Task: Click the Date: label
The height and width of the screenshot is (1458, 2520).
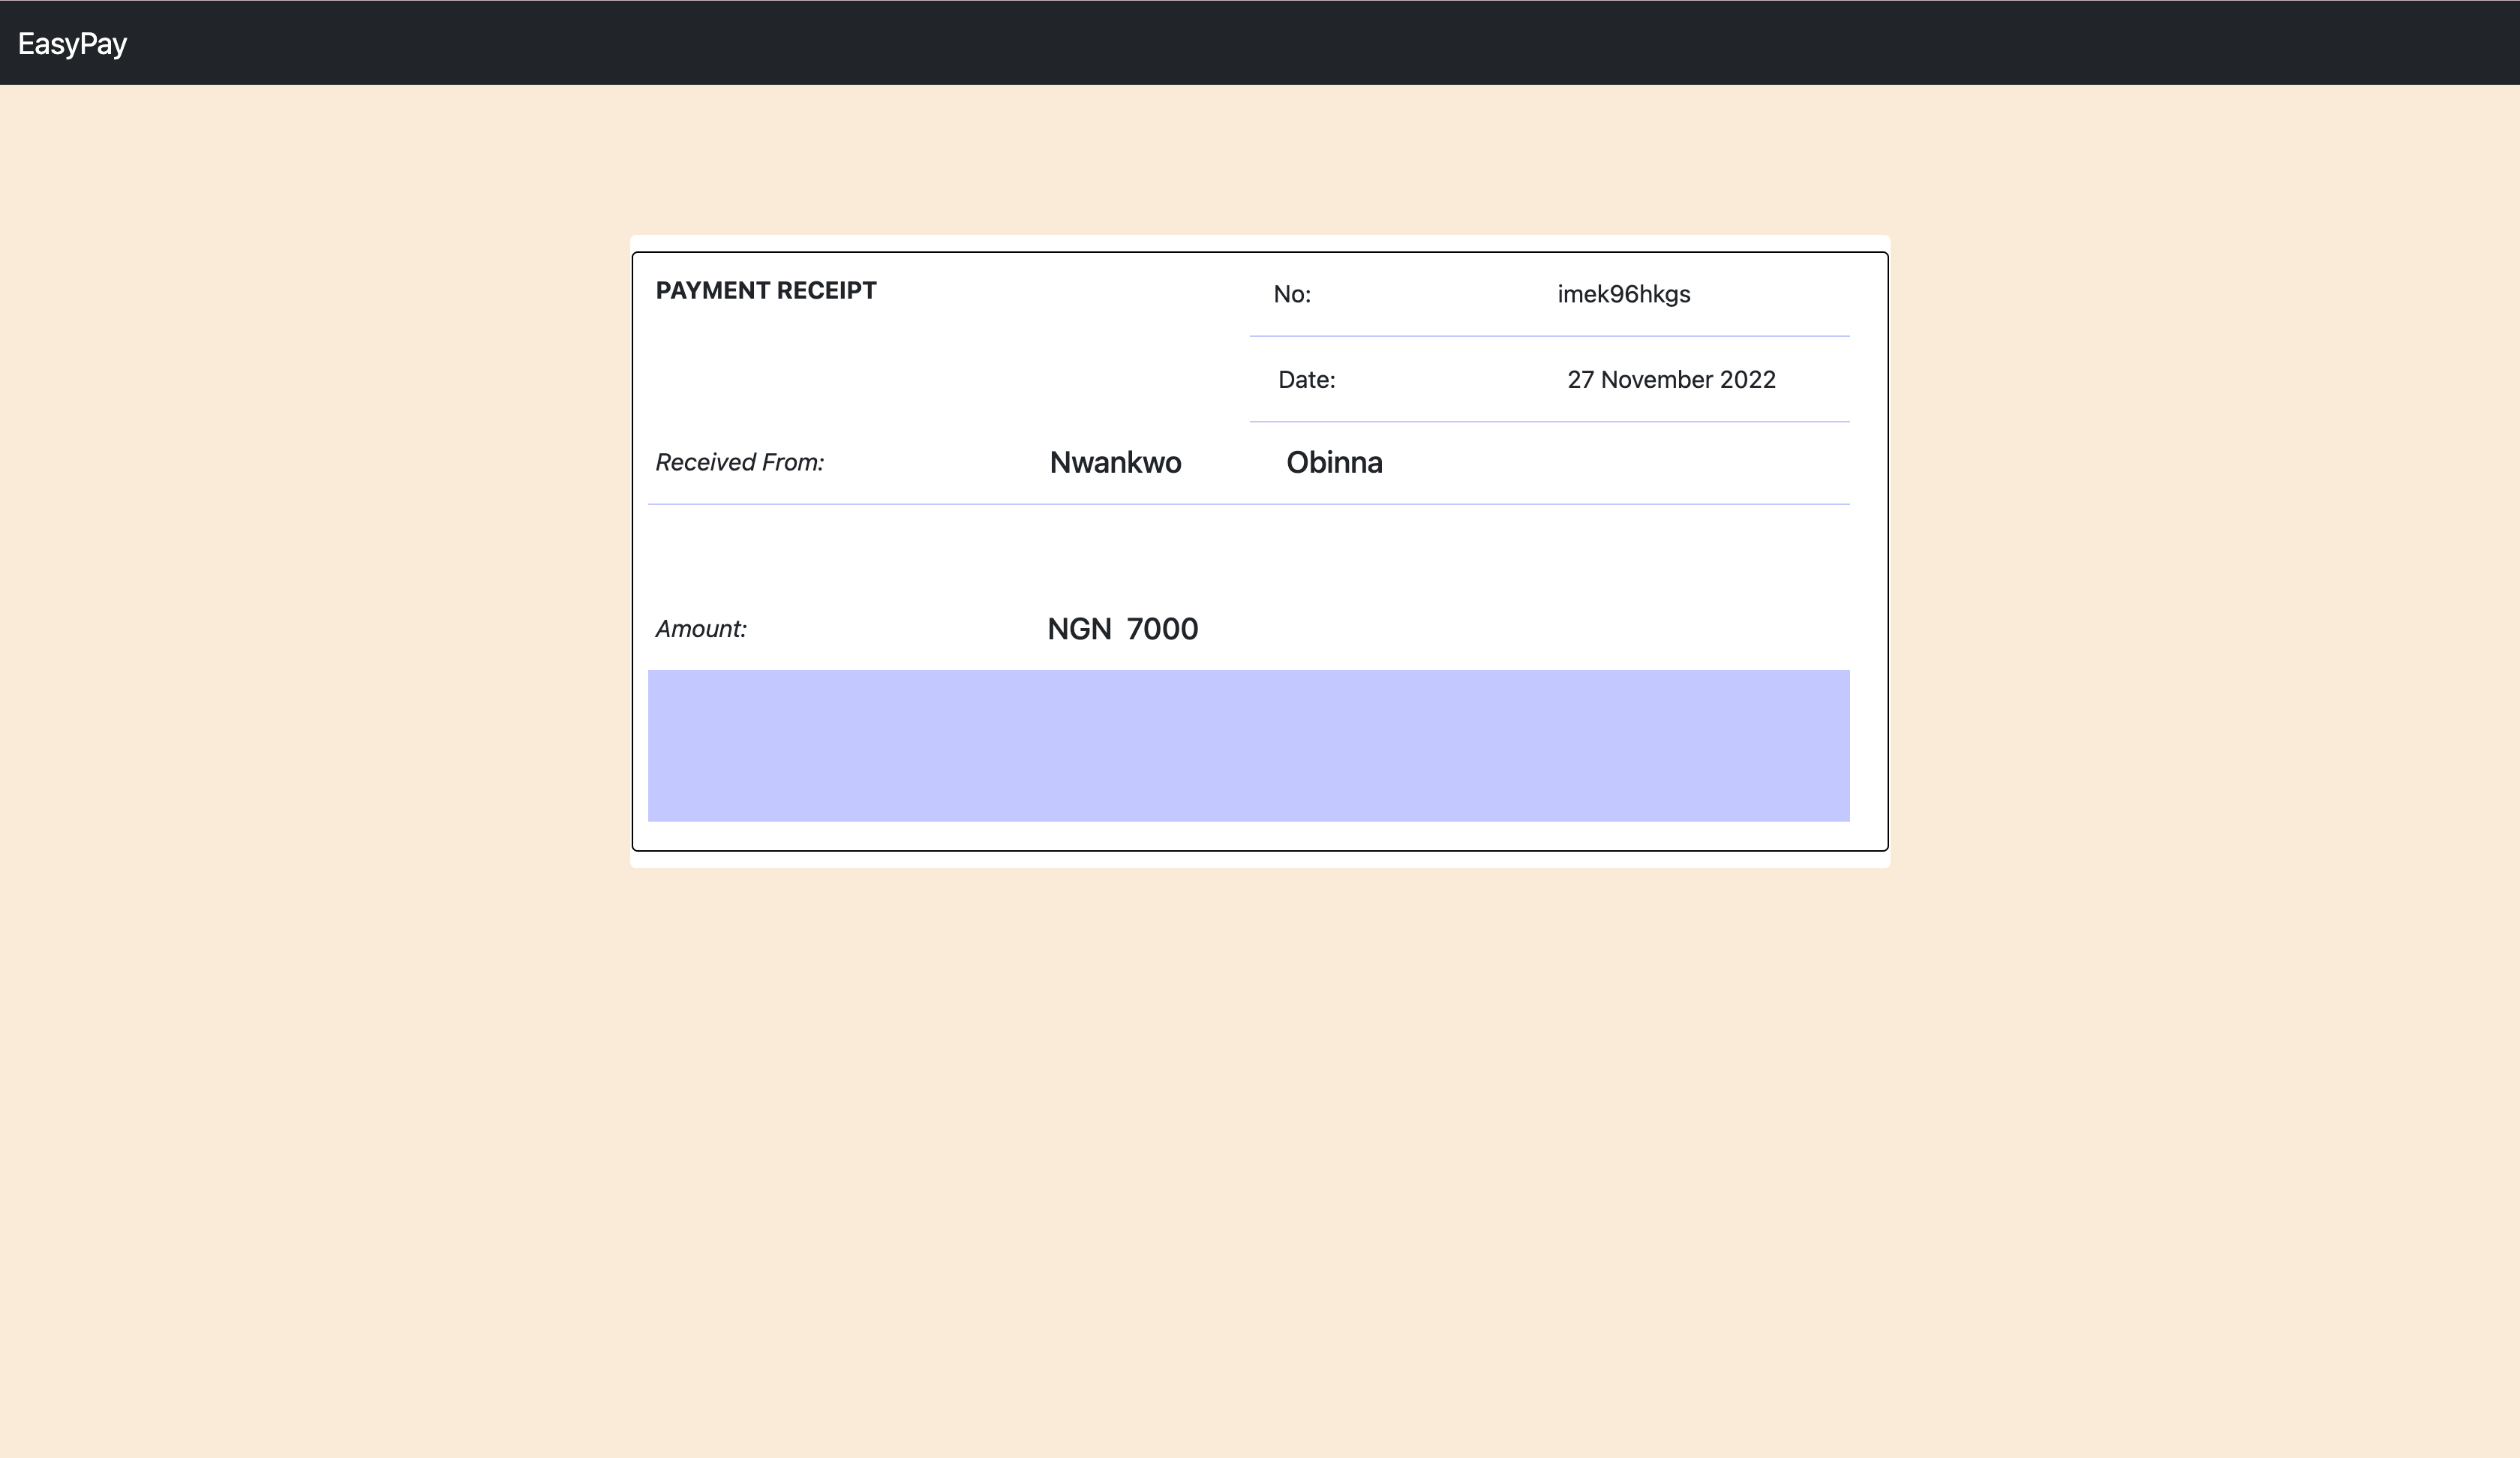Action: tap(1306, 379)
